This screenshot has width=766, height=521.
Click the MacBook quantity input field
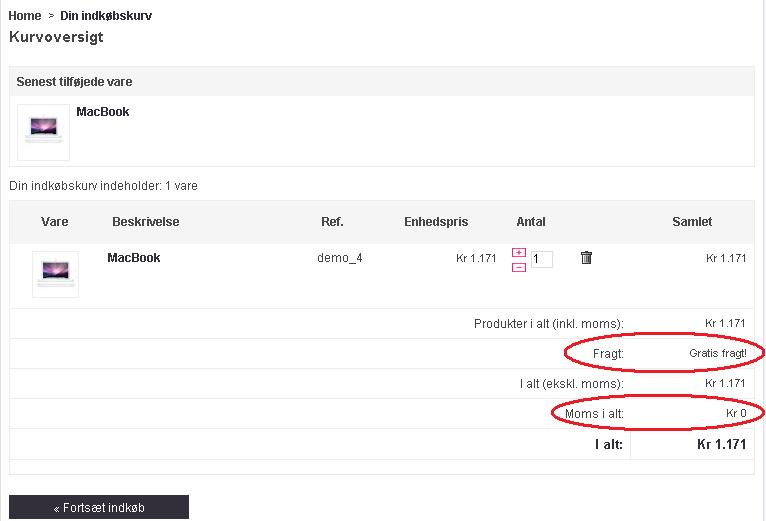542,259
